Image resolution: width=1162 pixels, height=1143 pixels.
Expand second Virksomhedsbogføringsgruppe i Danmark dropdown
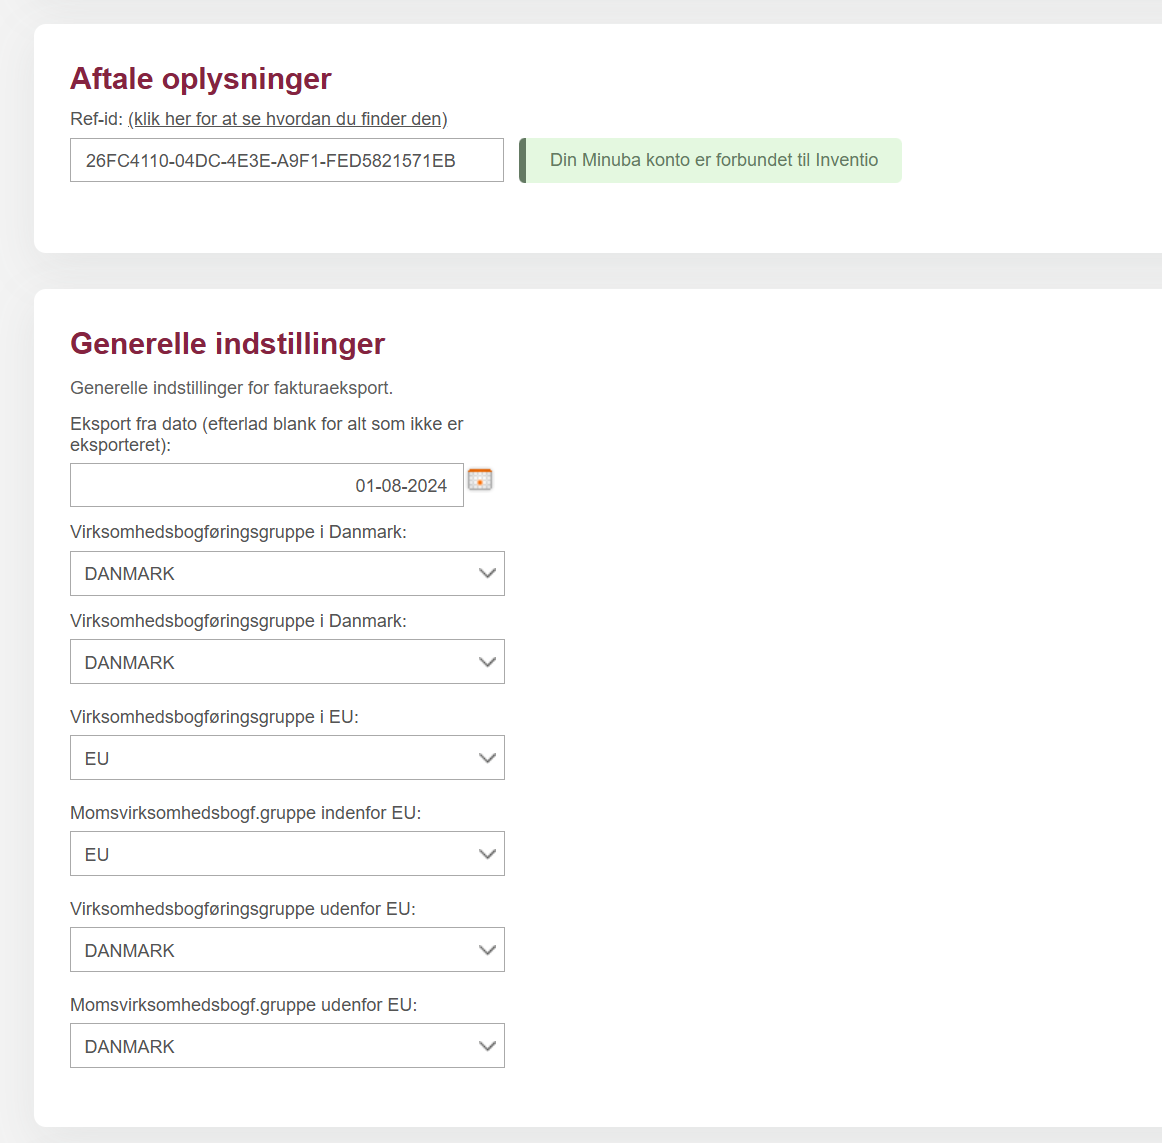click(x=287, y=662)
